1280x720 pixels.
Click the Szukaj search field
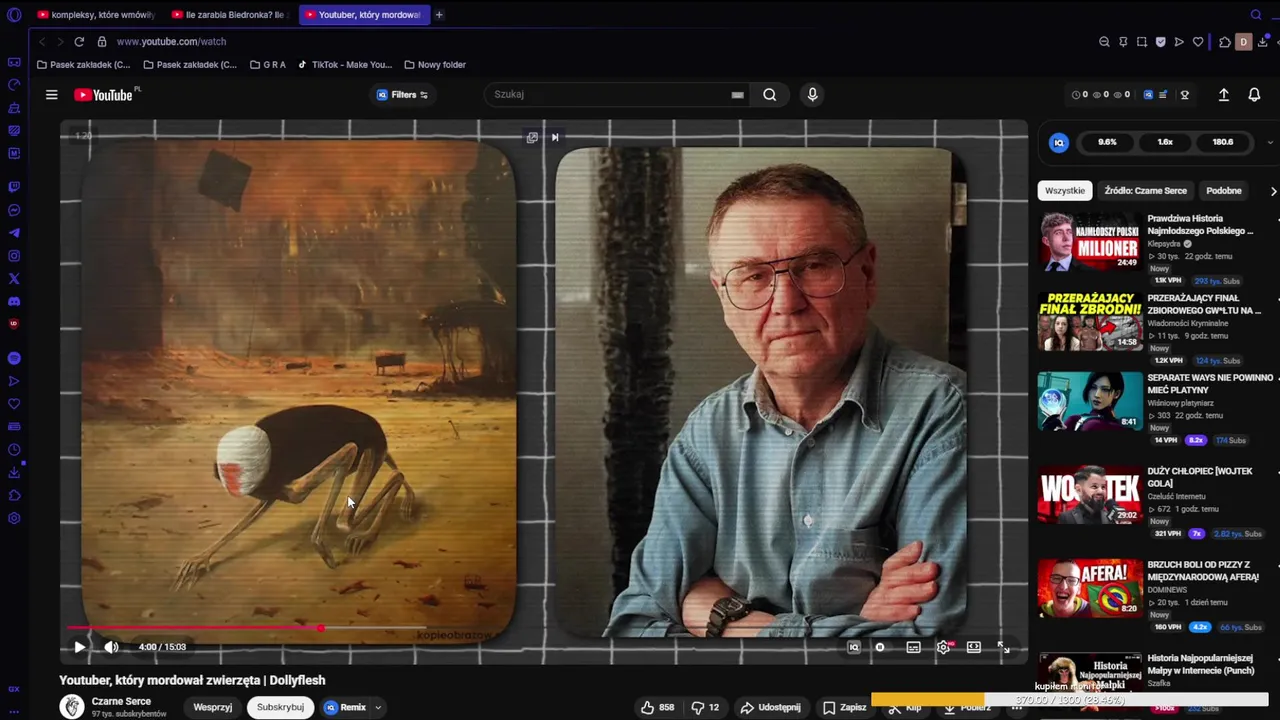pyautogui.click(x=615, y=94)
